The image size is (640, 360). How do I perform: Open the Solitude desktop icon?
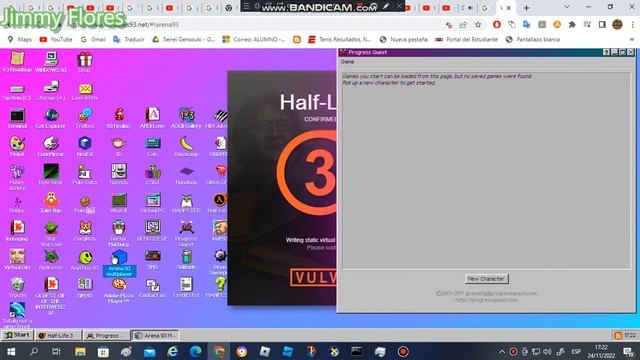point(187,260)
